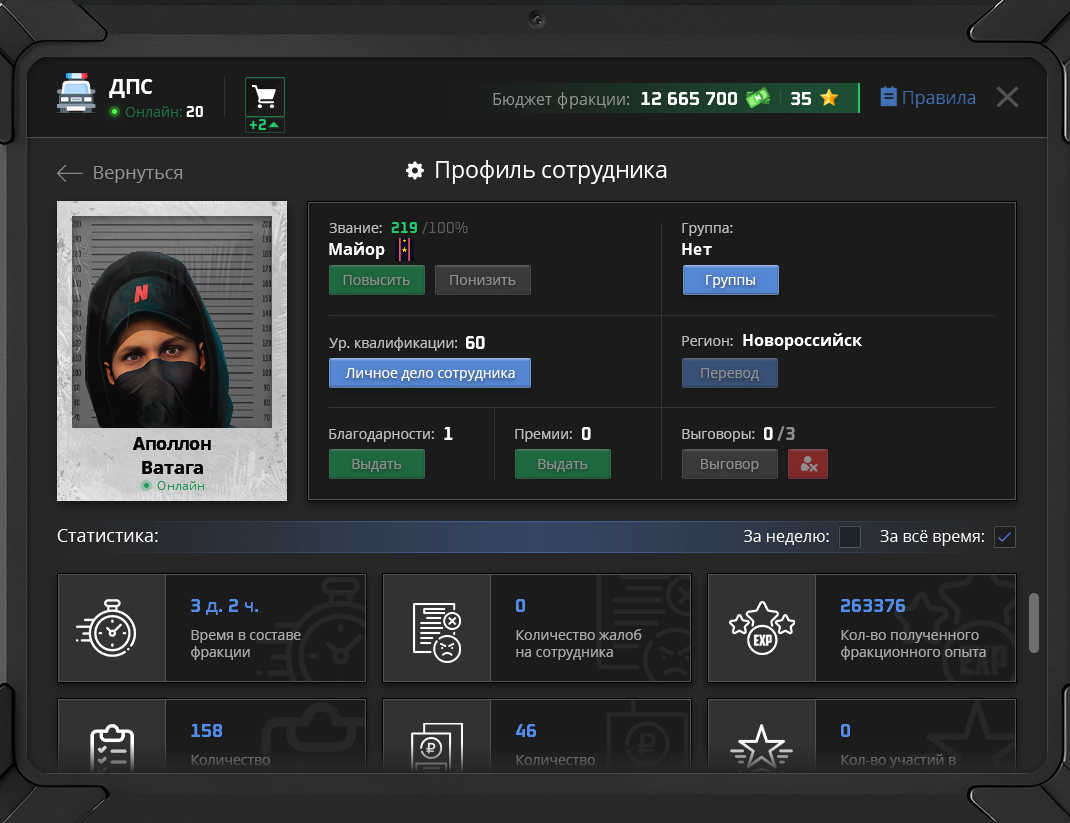The image size is (1070, 823).
Task: Open the Правила rules link
Action: coord(928,97)
